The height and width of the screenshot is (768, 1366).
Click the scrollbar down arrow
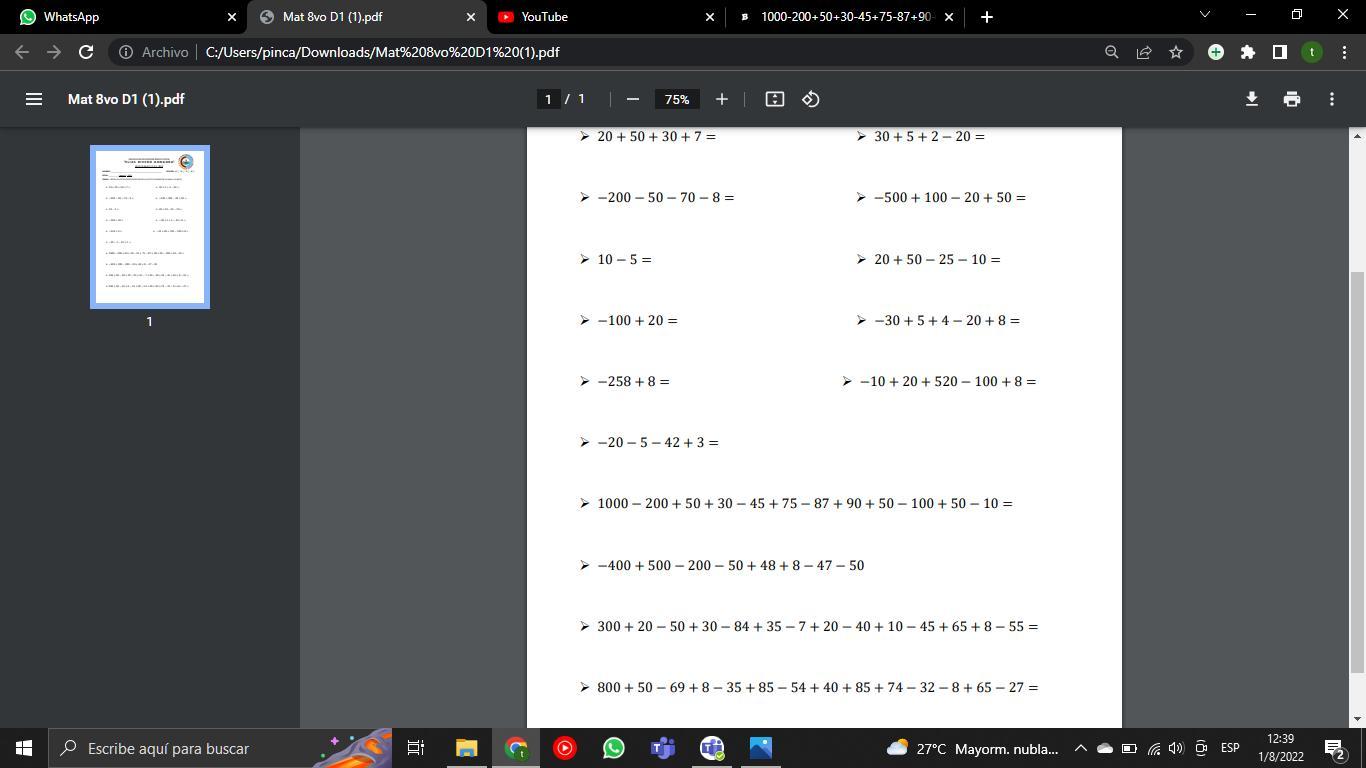click(1357, 719)
